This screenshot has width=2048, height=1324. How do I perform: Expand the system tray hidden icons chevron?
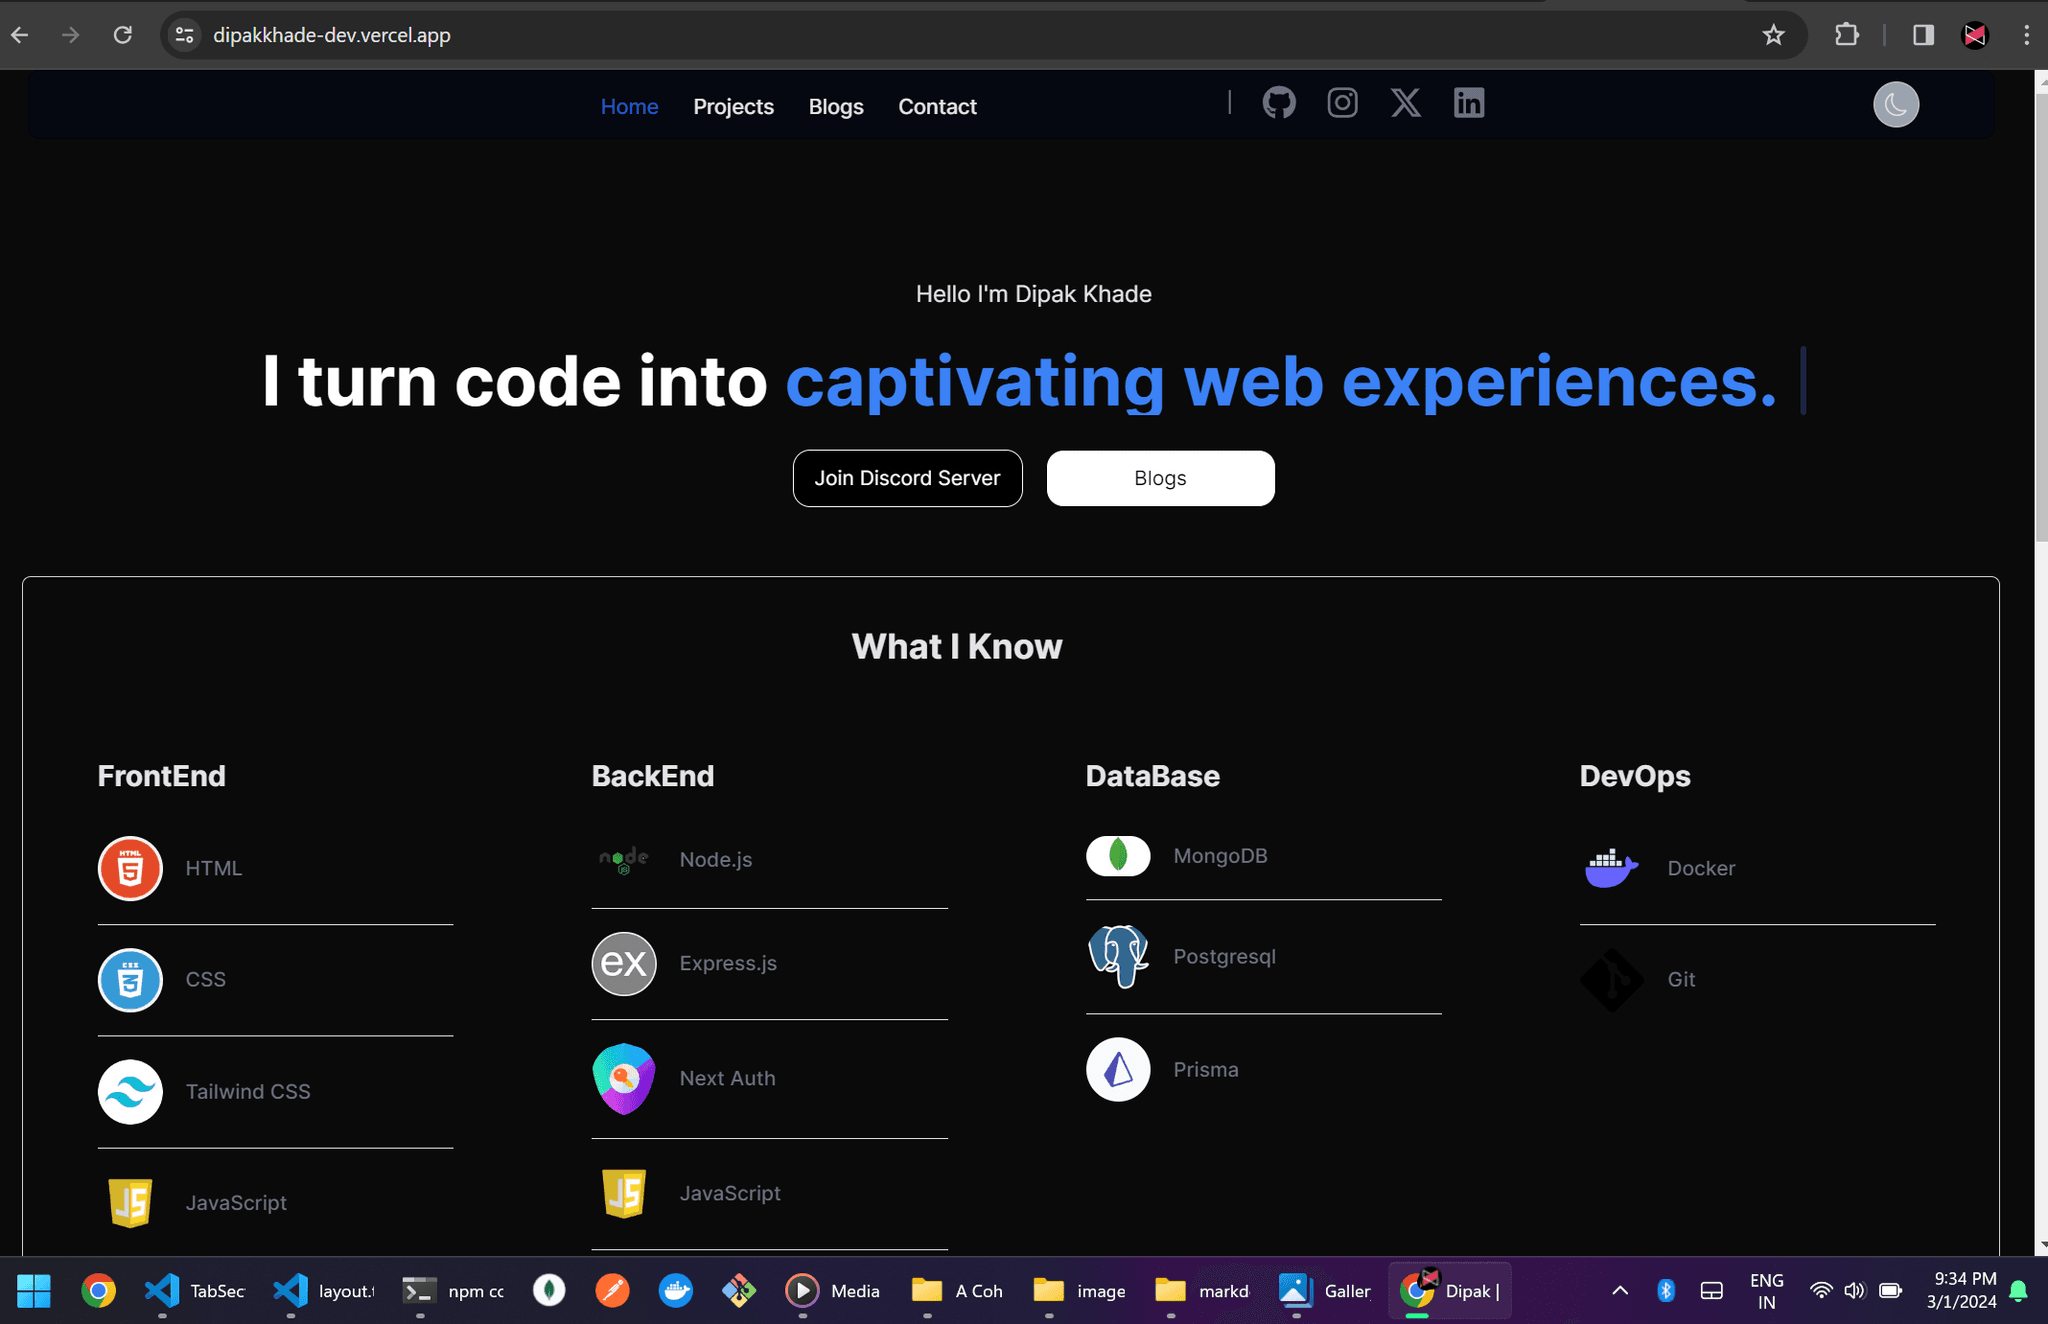point(1620,1290)
